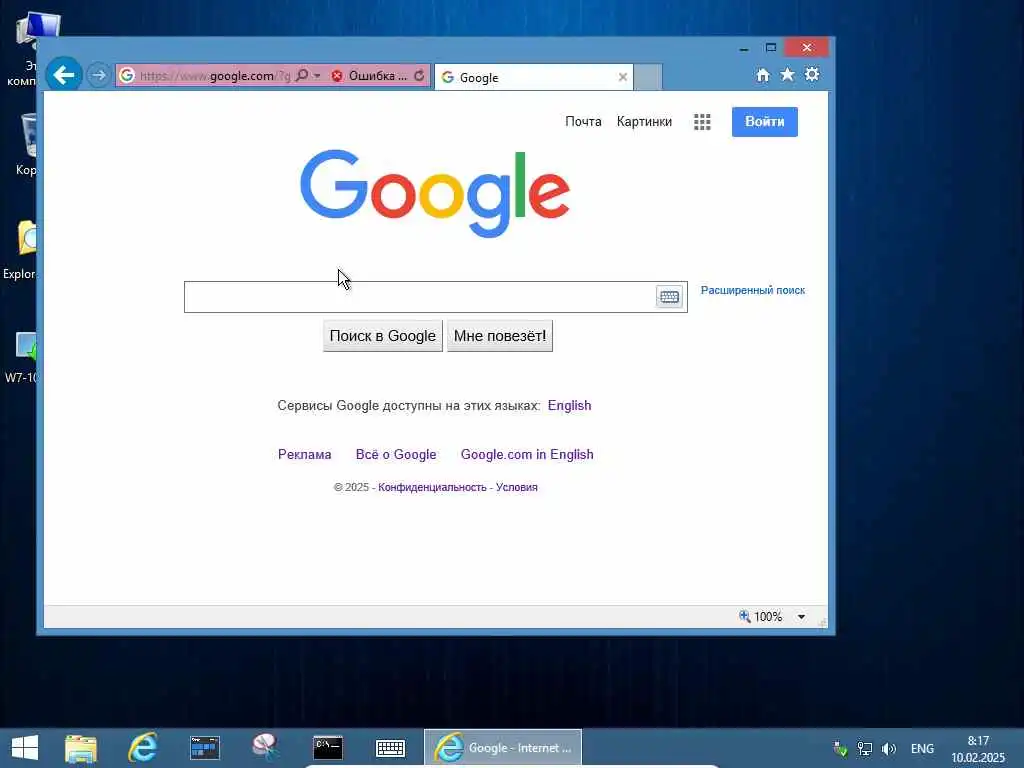
Task: Close the Google tab
Action: (x=622, y=77)
